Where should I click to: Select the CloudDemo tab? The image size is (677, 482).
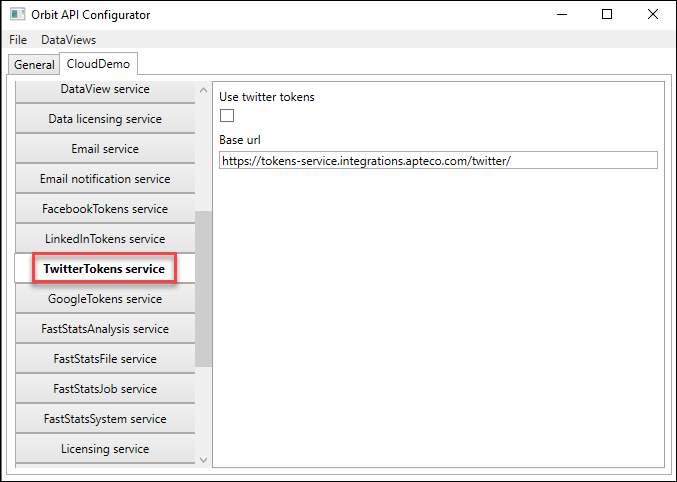[98, 64]
